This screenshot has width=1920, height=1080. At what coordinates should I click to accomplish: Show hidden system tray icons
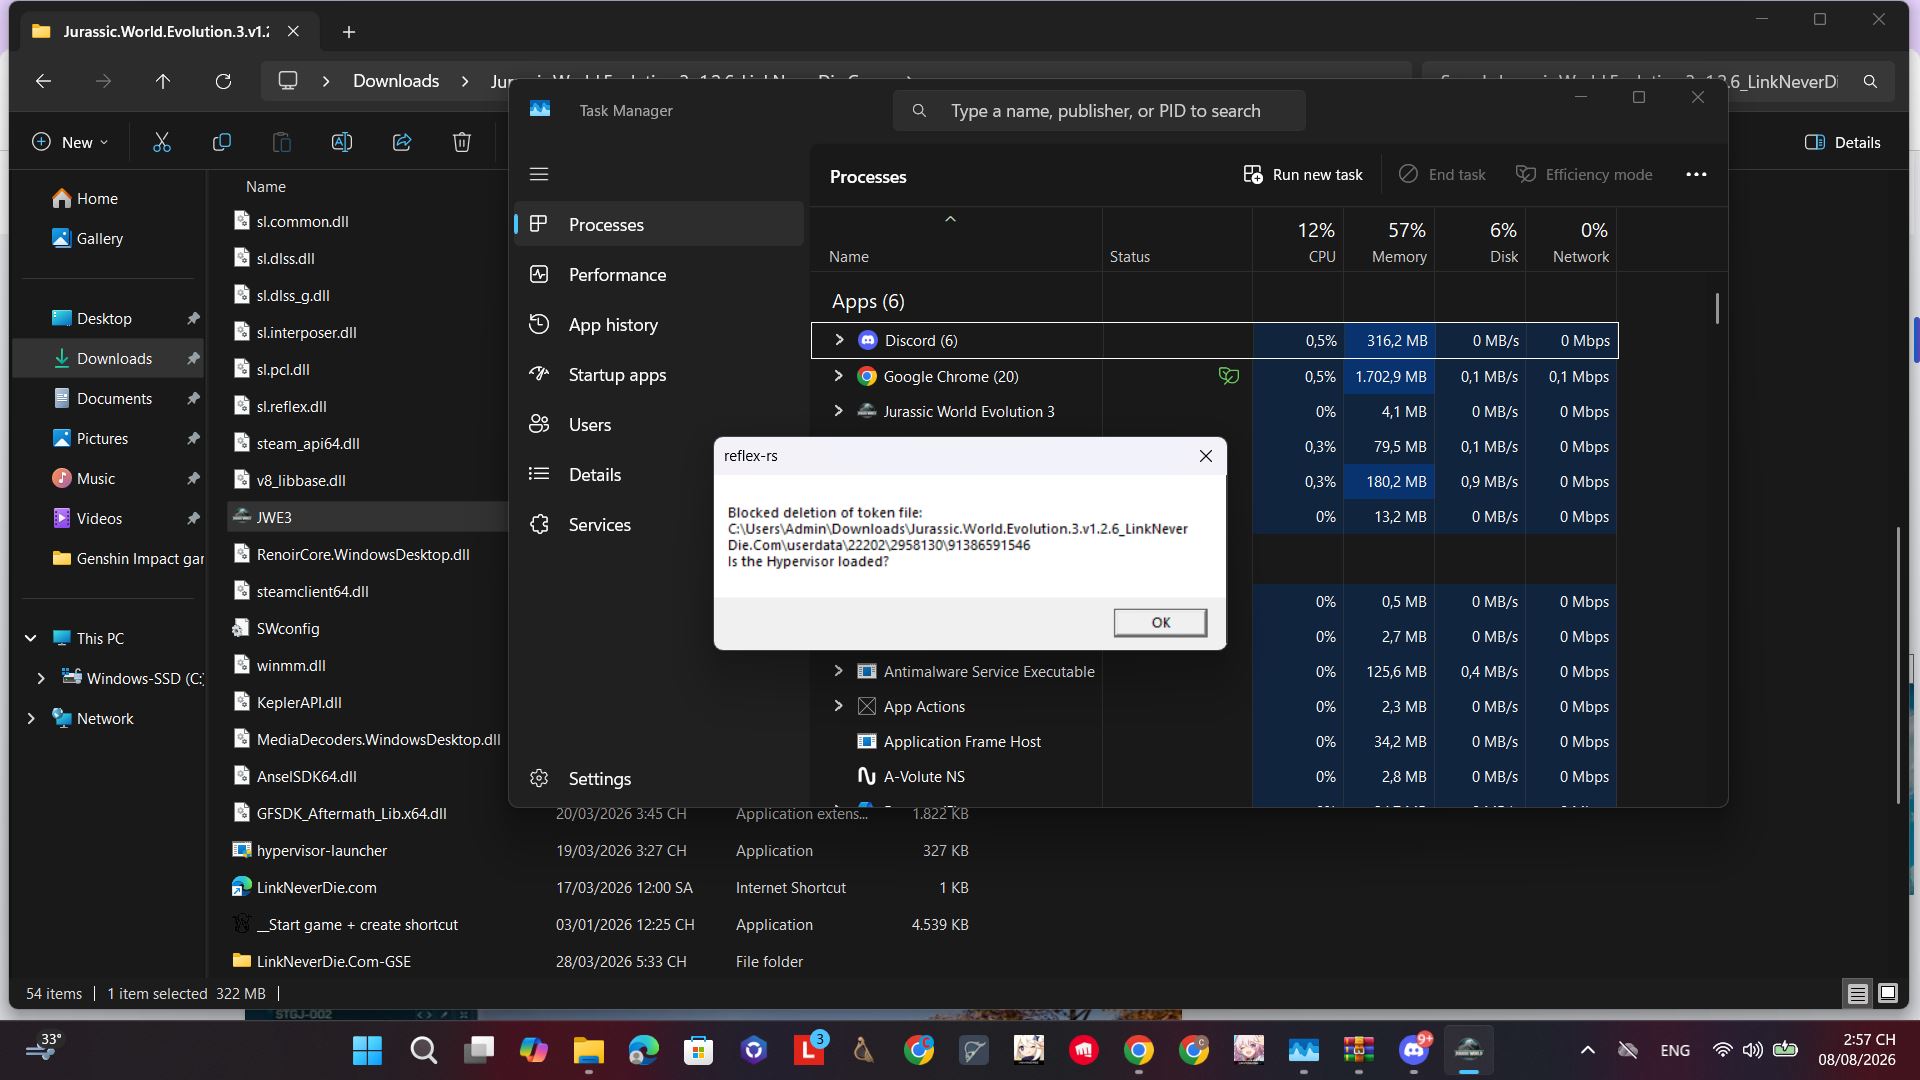[x=1587, y=1050]
